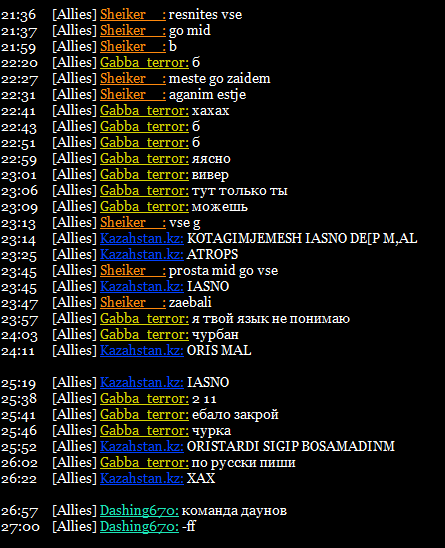The width and height of the screenshot is (445, 548).
Task: Open Kazahstan.kz link beside 'ORISTARDI SIGIP'
Action: click(142, 447)
